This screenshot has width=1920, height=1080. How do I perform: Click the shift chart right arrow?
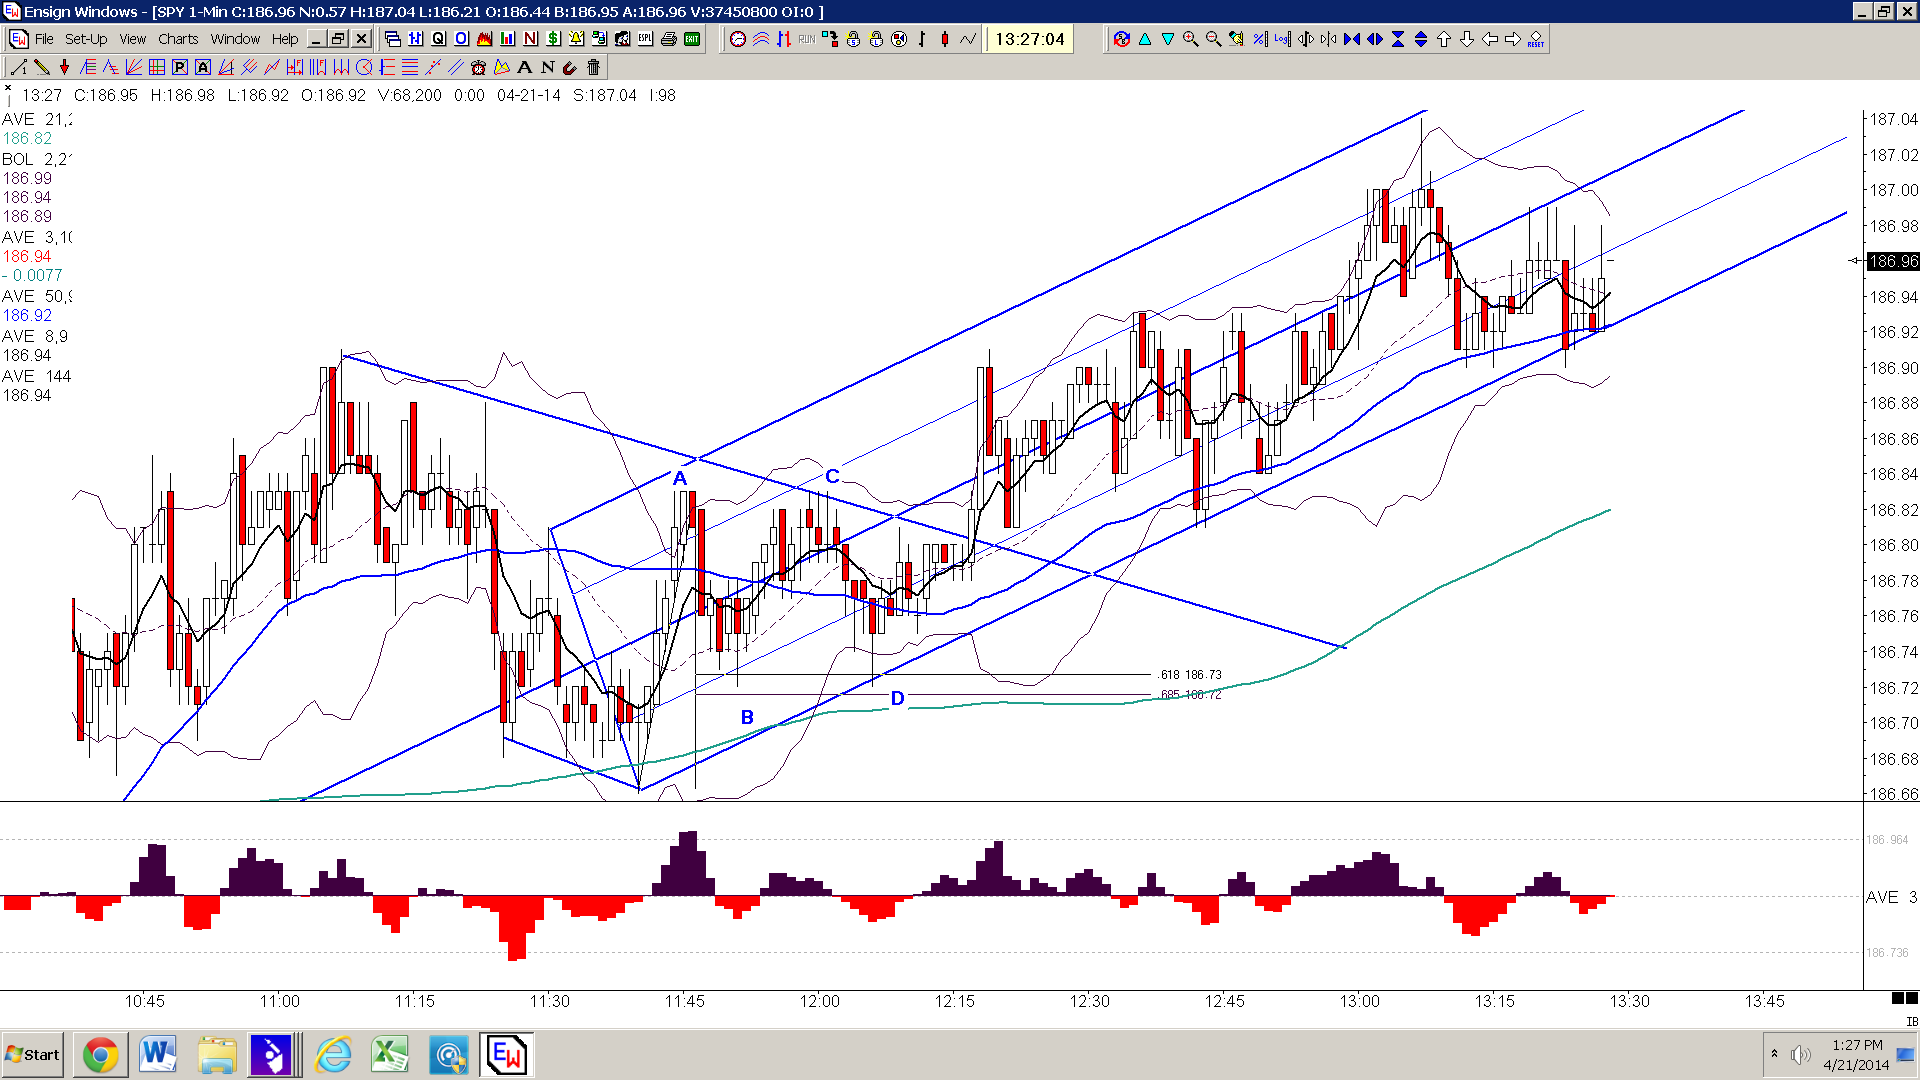(1512, 39)
